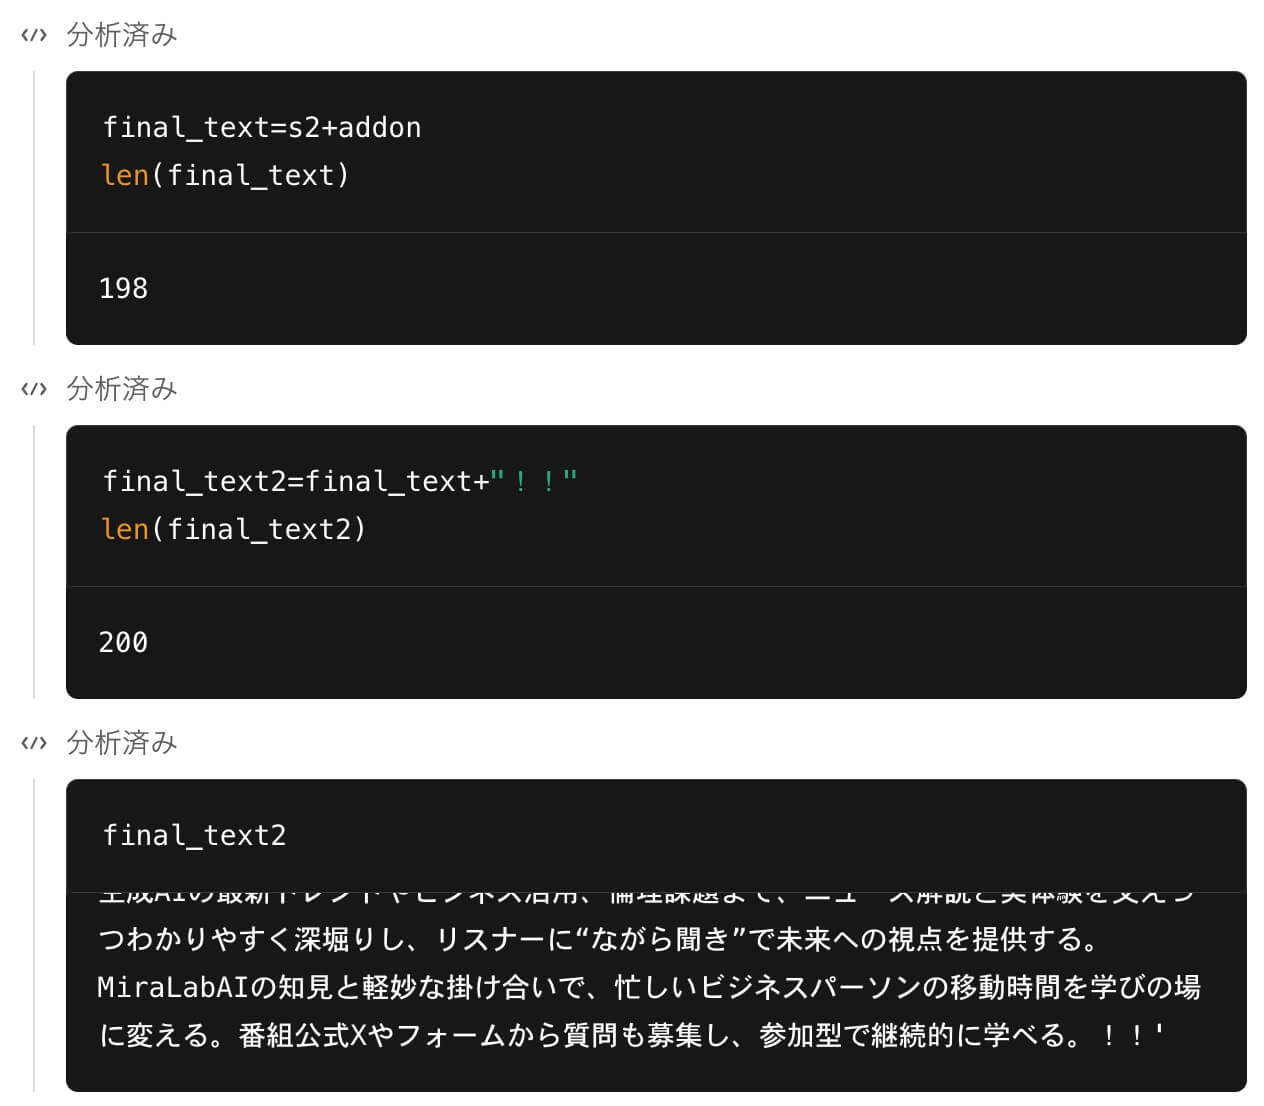Collapse the 分析済み section showing output 200
The width and height of the screenshot is (1264, 1106).
point(122,389)
